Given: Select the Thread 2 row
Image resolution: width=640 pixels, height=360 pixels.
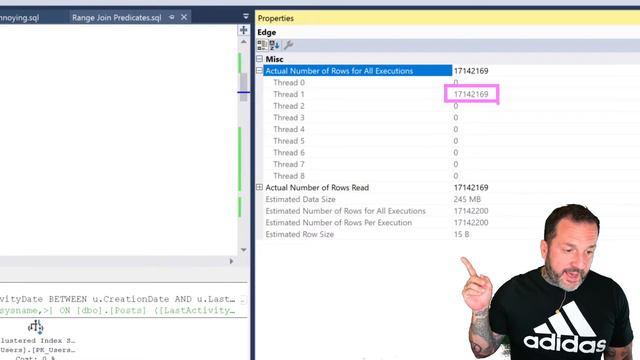Looking at the screenshot, I should [x=289, y=106].
